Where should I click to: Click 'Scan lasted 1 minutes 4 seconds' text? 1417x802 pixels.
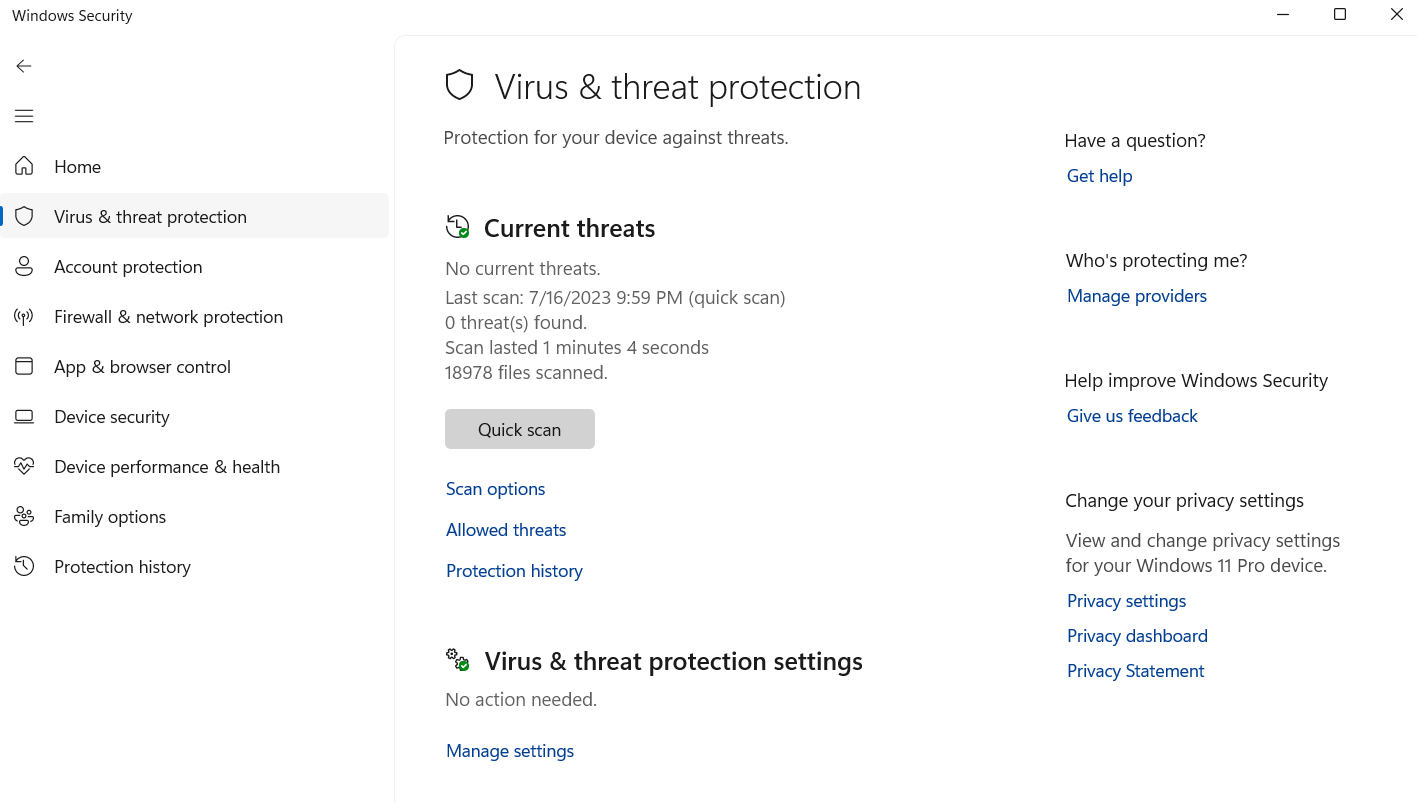coord(577,348)
